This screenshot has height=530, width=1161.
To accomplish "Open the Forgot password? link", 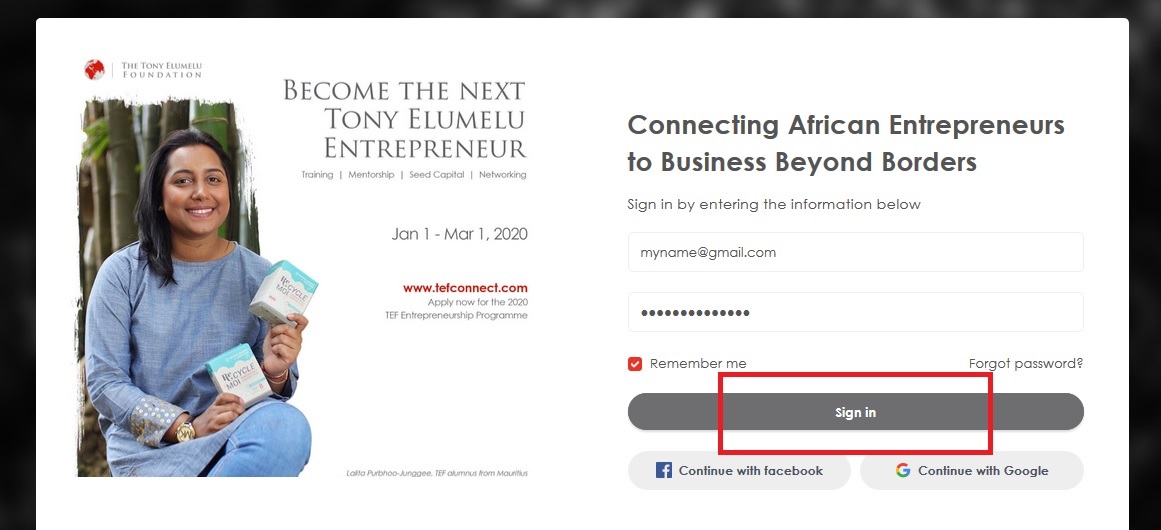I will click(x=1026, y=363).
